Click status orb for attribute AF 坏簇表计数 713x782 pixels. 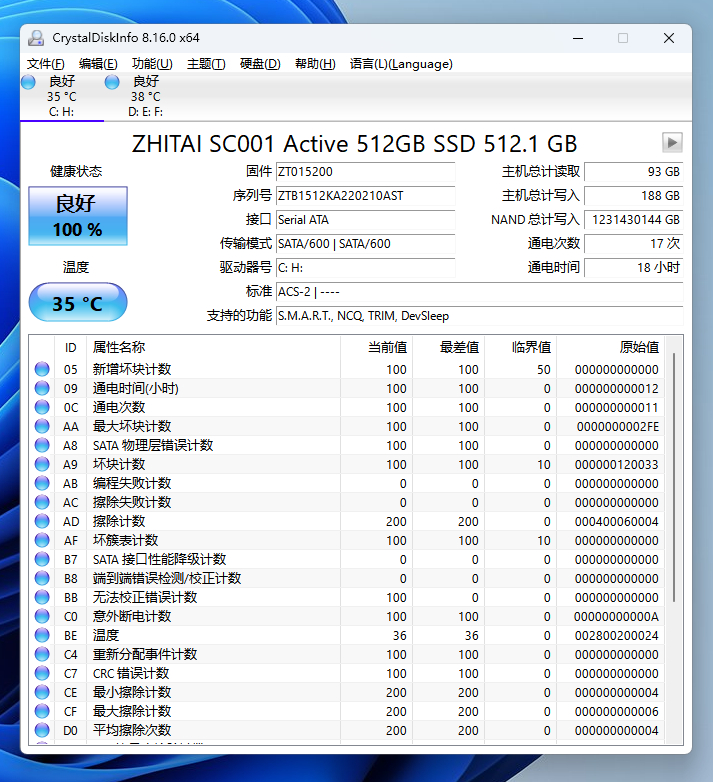click(x=42, y=540)
